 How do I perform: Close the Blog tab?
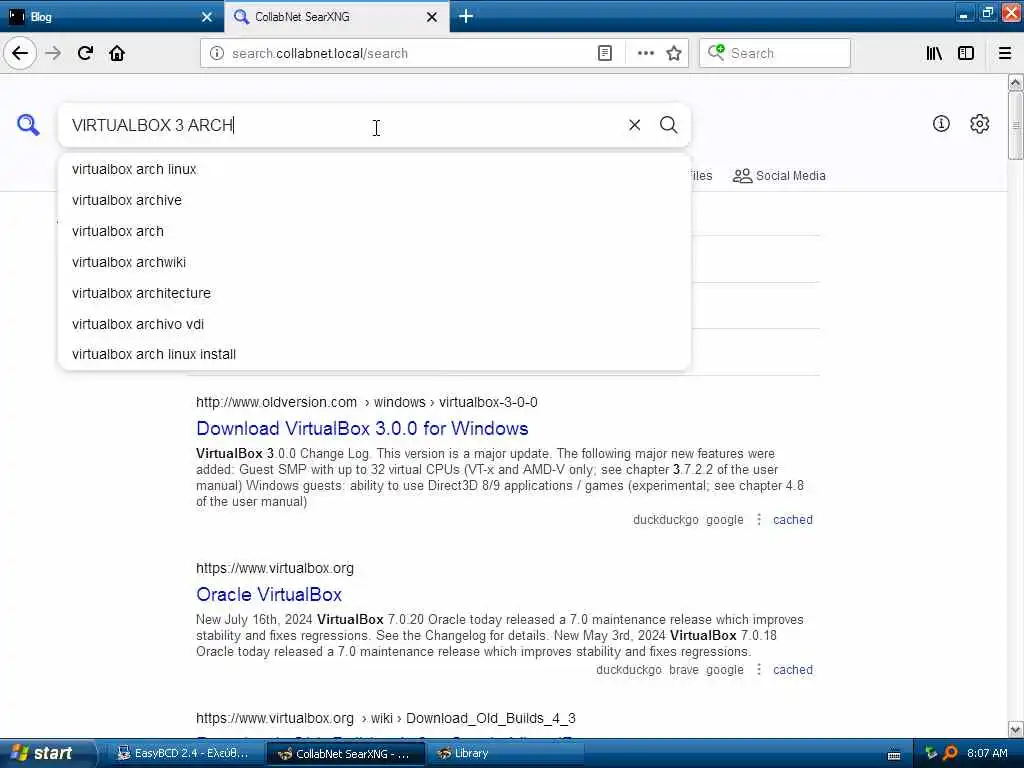[206, 17]
